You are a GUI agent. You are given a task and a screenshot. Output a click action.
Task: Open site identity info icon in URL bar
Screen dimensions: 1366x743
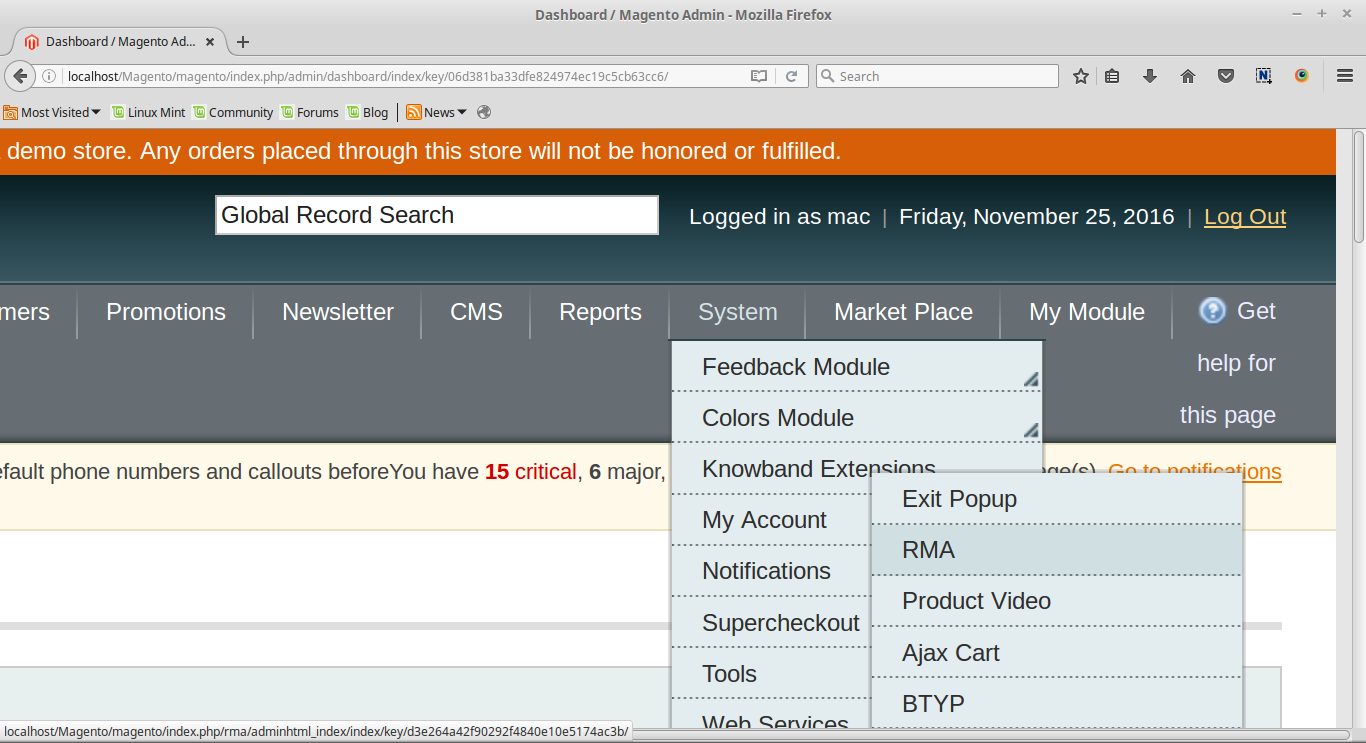point(48,76)
